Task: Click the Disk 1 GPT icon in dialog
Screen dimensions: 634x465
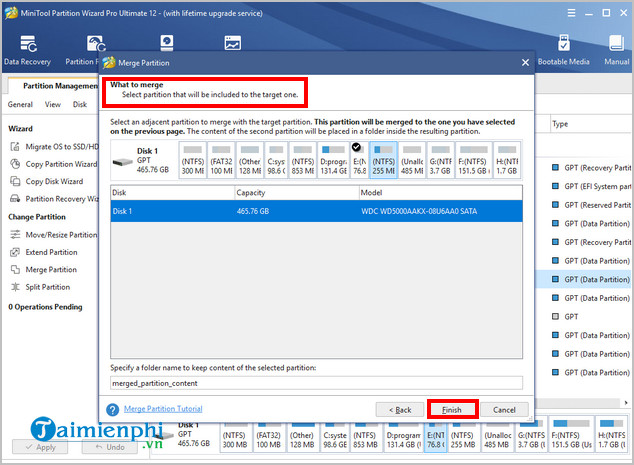Action: coord(123,162)
